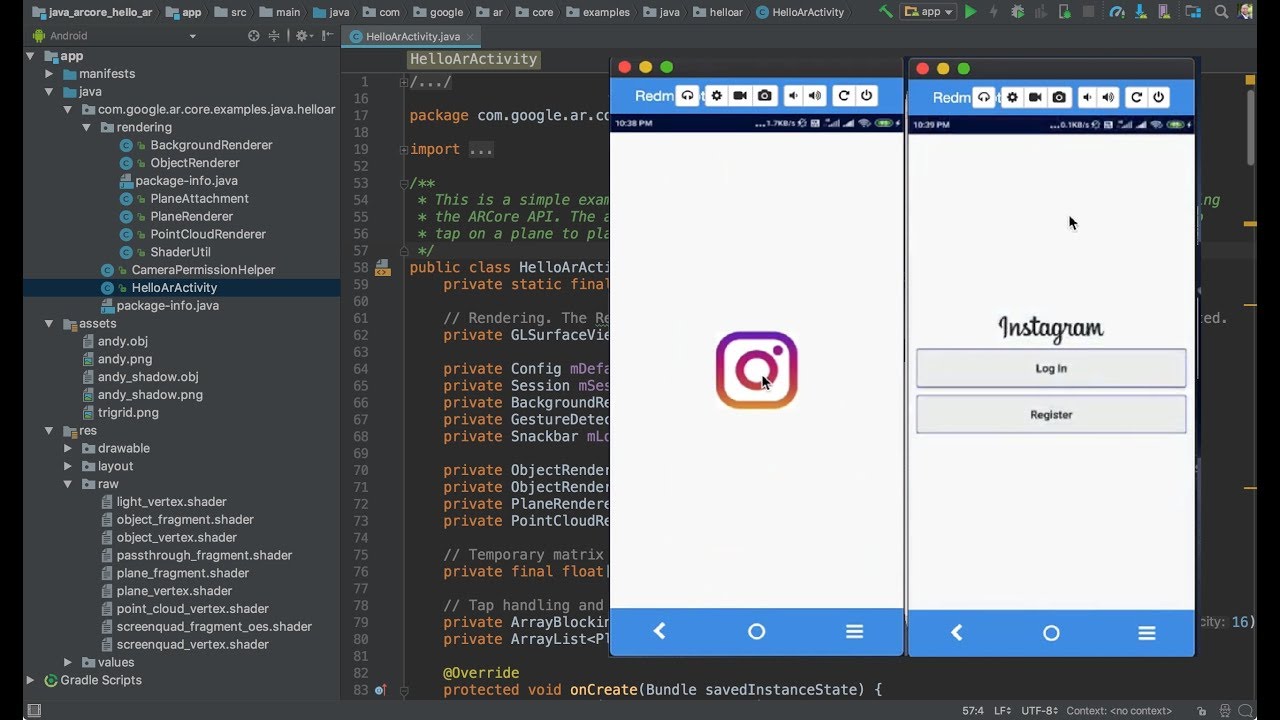Open plane_fragment.shader file
Image resolution: width=1280 pixels, height=720 pixels.
click(x=183, y=573)
